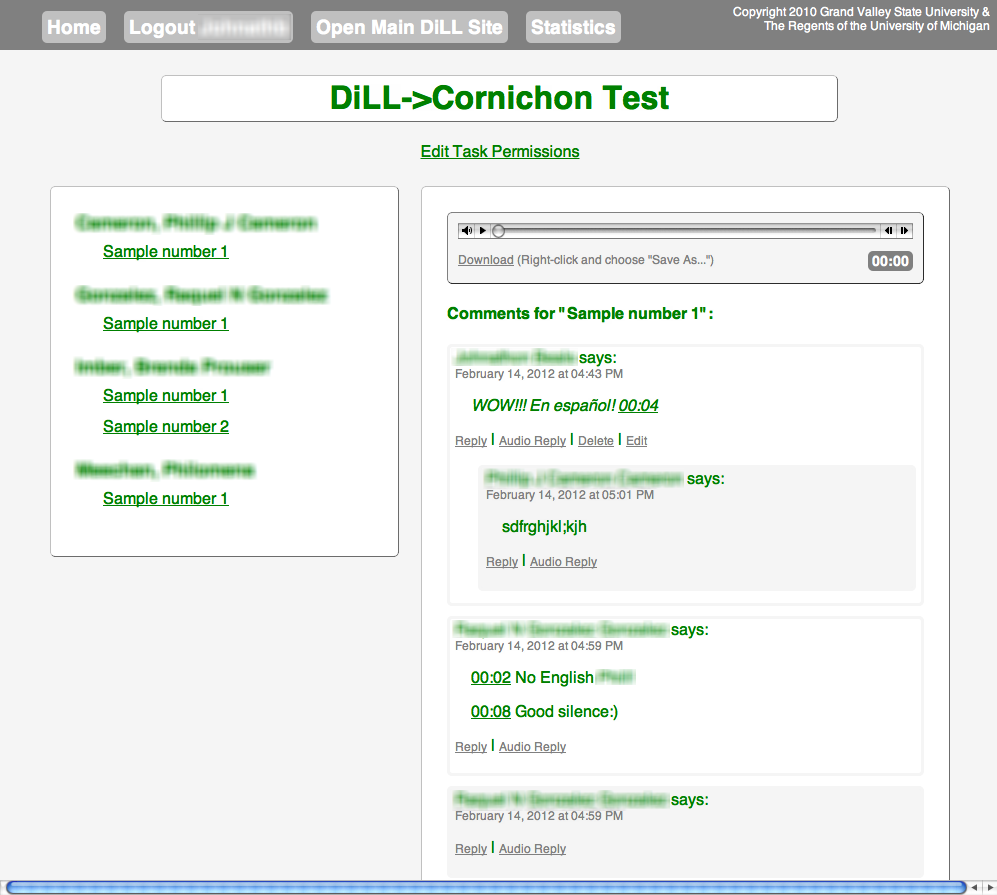Edit the WOW!!! En español comment
997x895 pixels.
636,441
